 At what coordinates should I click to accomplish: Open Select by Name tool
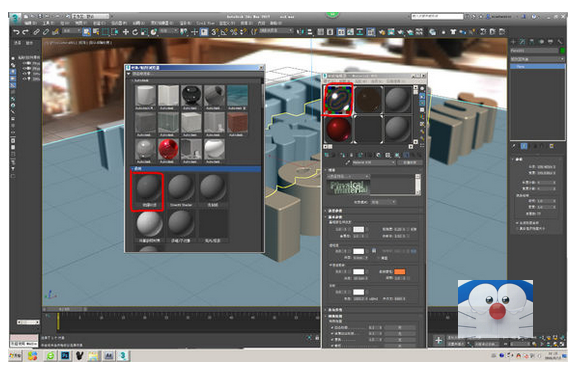point(96,32)
